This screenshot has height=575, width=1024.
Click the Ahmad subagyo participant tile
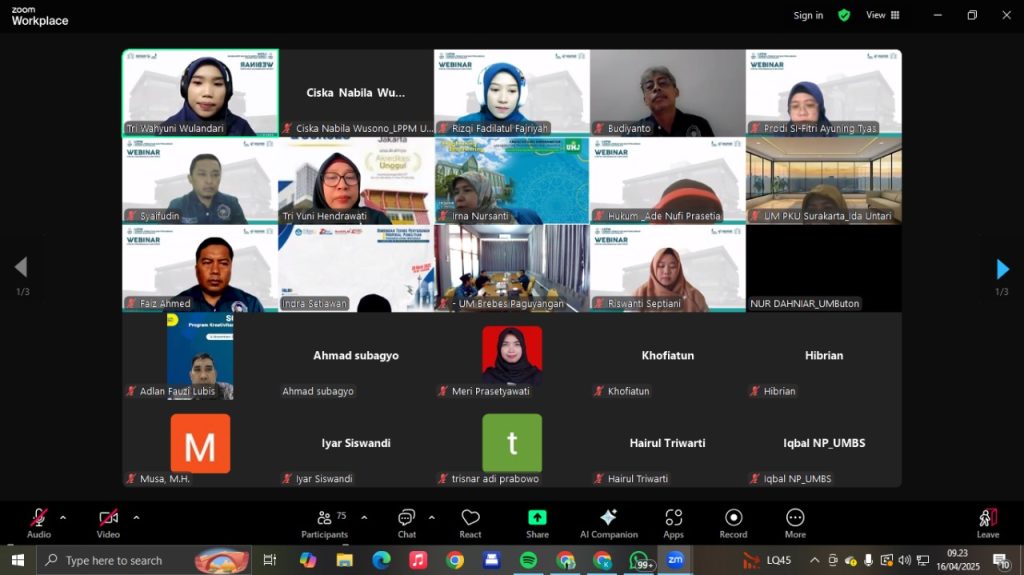[356, 355]
